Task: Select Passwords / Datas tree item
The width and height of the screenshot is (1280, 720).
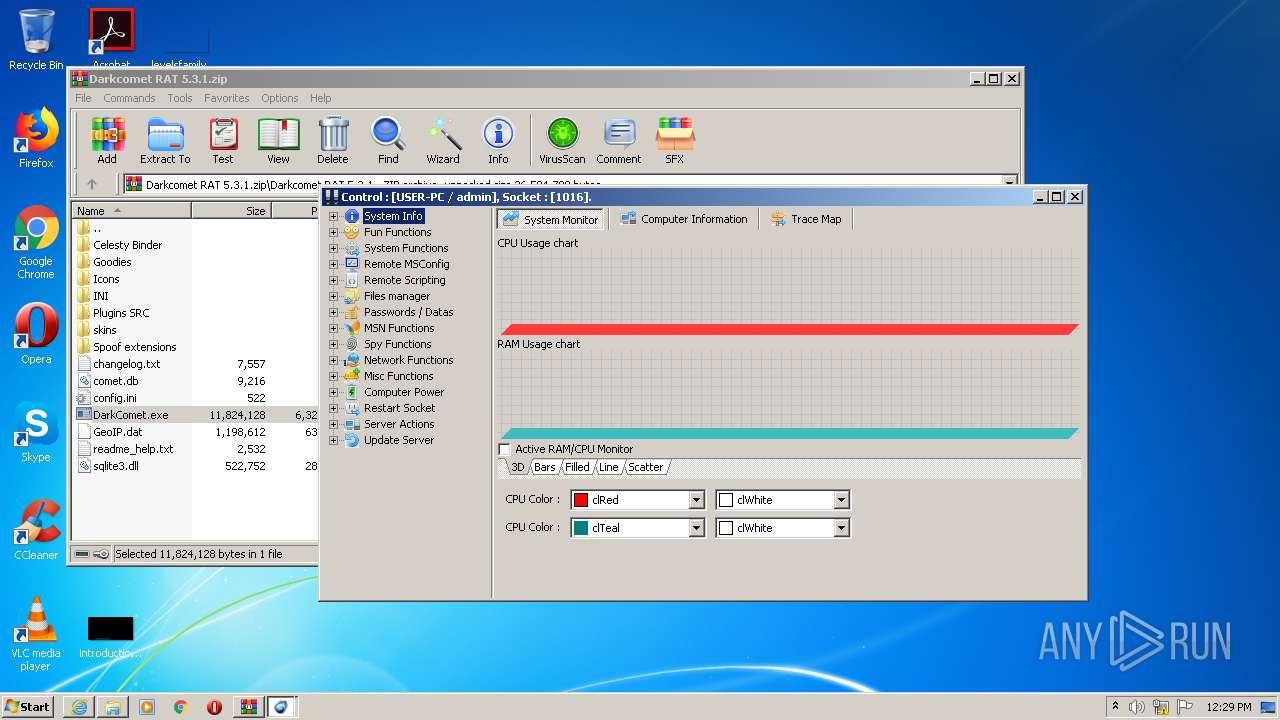Action: [408, 312]
